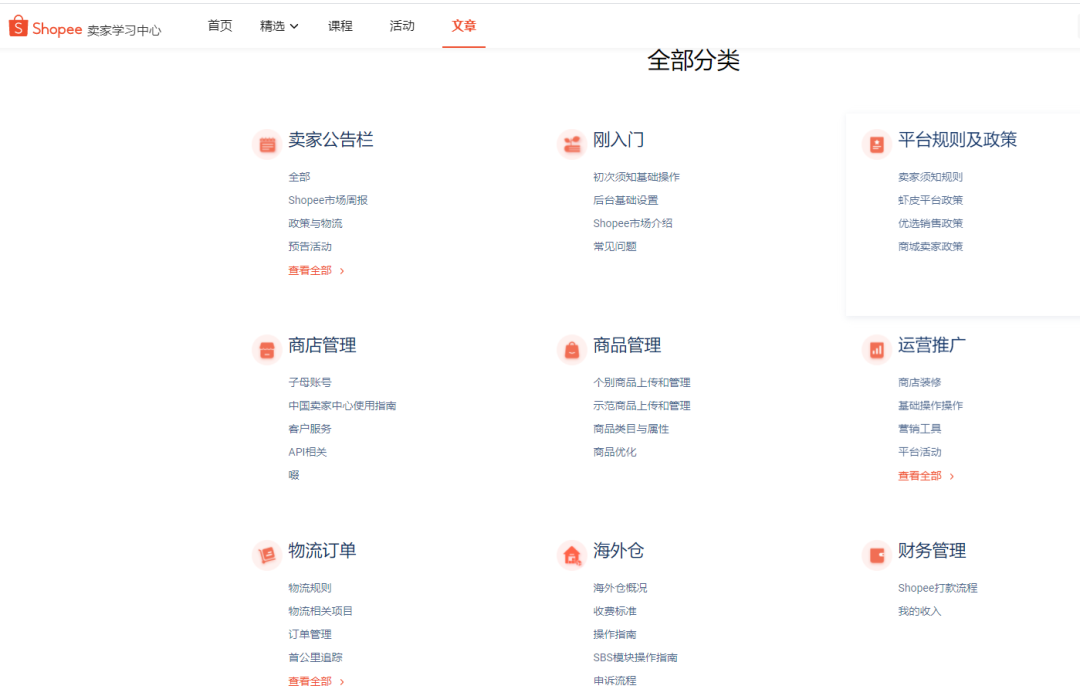
Task: Open the 商品管理 heading
Action: pos(627,345)
